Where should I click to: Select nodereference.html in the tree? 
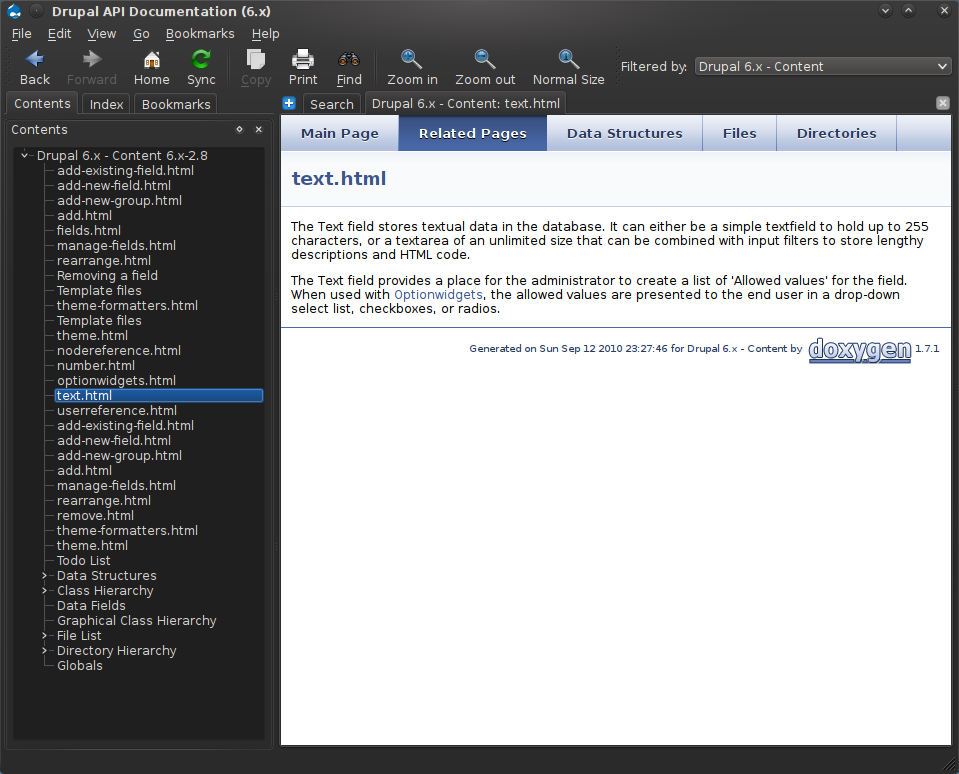(119, 350)
